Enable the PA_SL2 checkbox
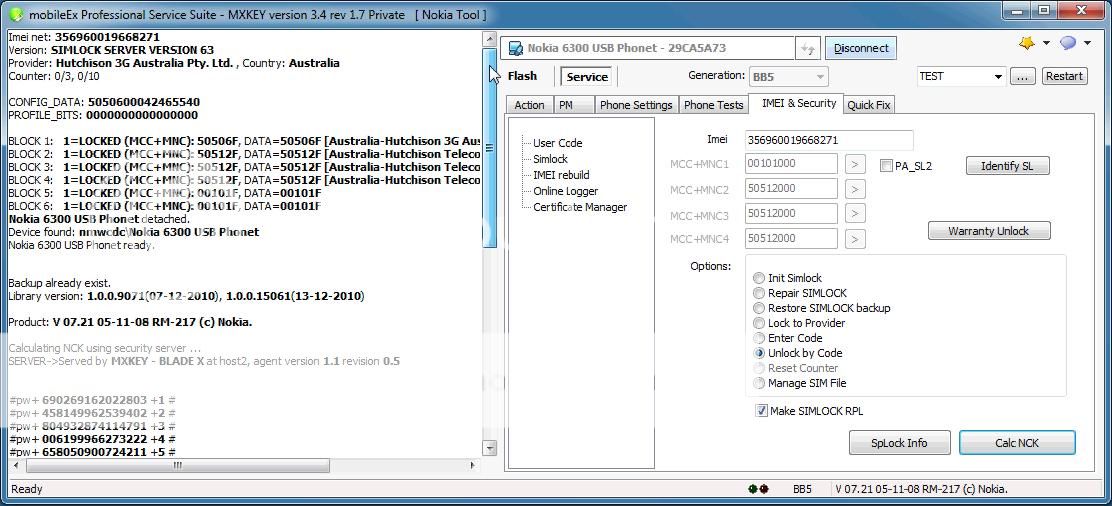 886,166
